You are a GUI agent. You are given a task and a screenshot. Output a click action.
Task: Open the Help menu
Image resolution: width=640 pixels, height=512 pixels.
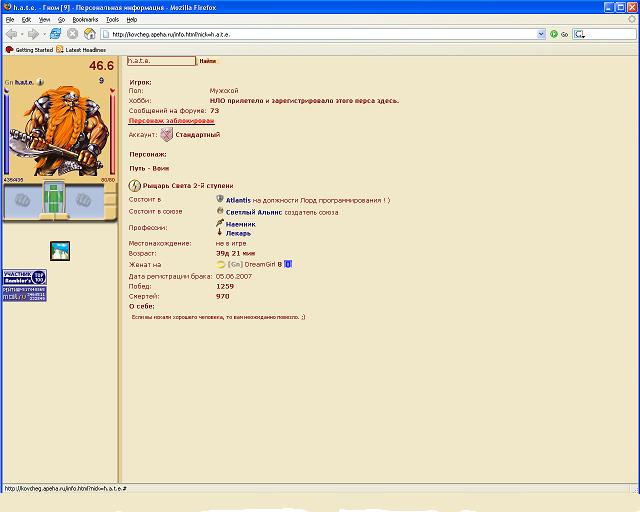(131, 19)
